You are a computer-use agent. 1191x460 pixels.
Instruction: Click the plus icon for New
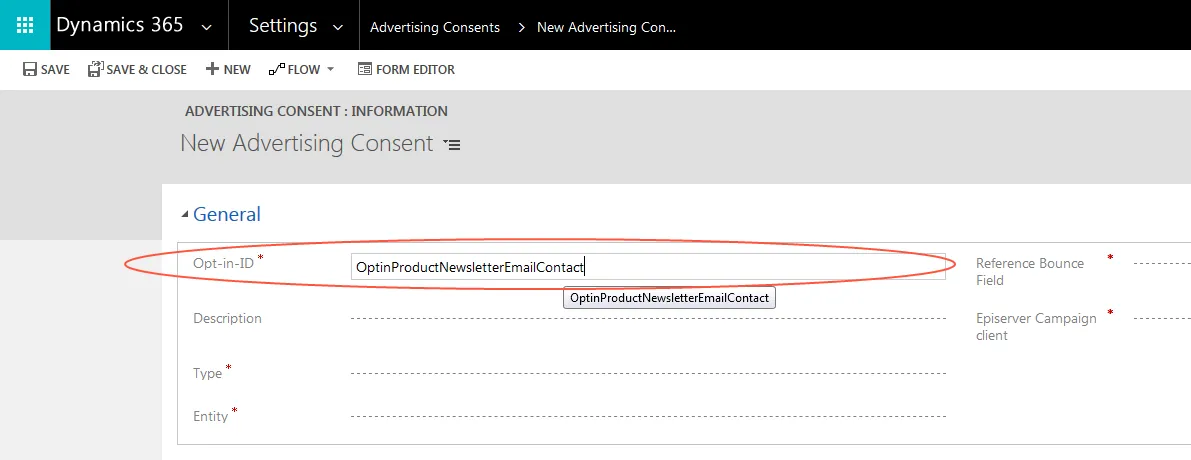tap(212, 69)
